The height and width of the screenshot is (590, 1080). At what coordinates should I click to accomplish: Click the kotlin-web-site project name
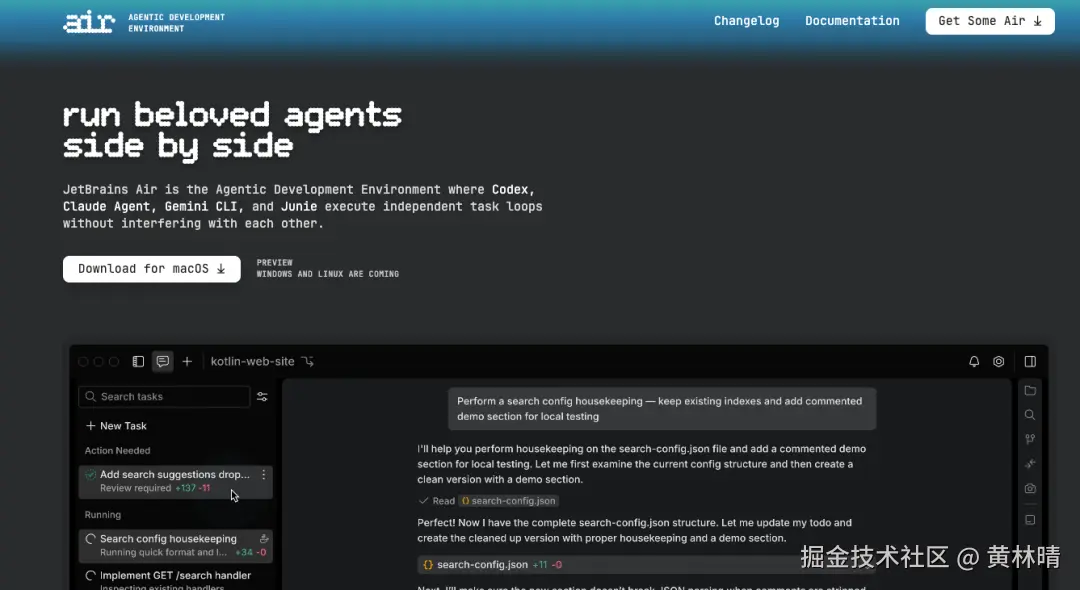(x=252, y=361)
